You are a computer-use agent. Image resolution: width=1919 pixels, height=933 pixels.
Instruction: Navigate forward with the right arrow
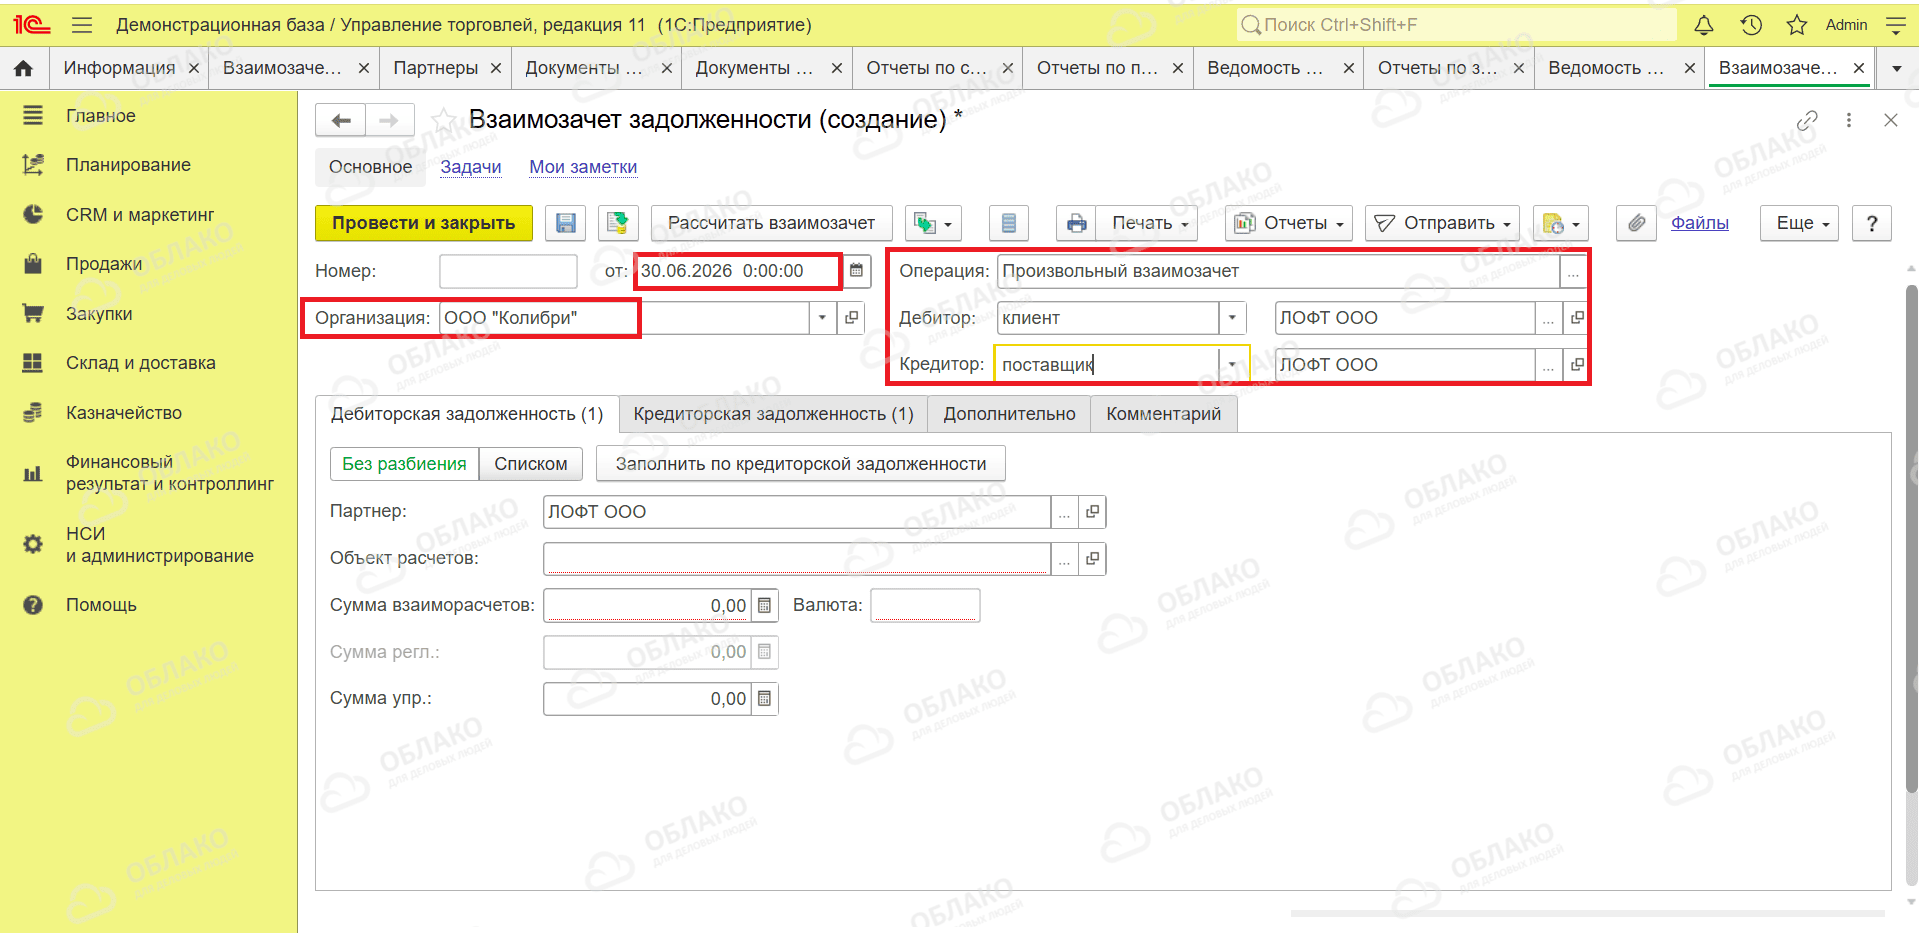point(389,121)
